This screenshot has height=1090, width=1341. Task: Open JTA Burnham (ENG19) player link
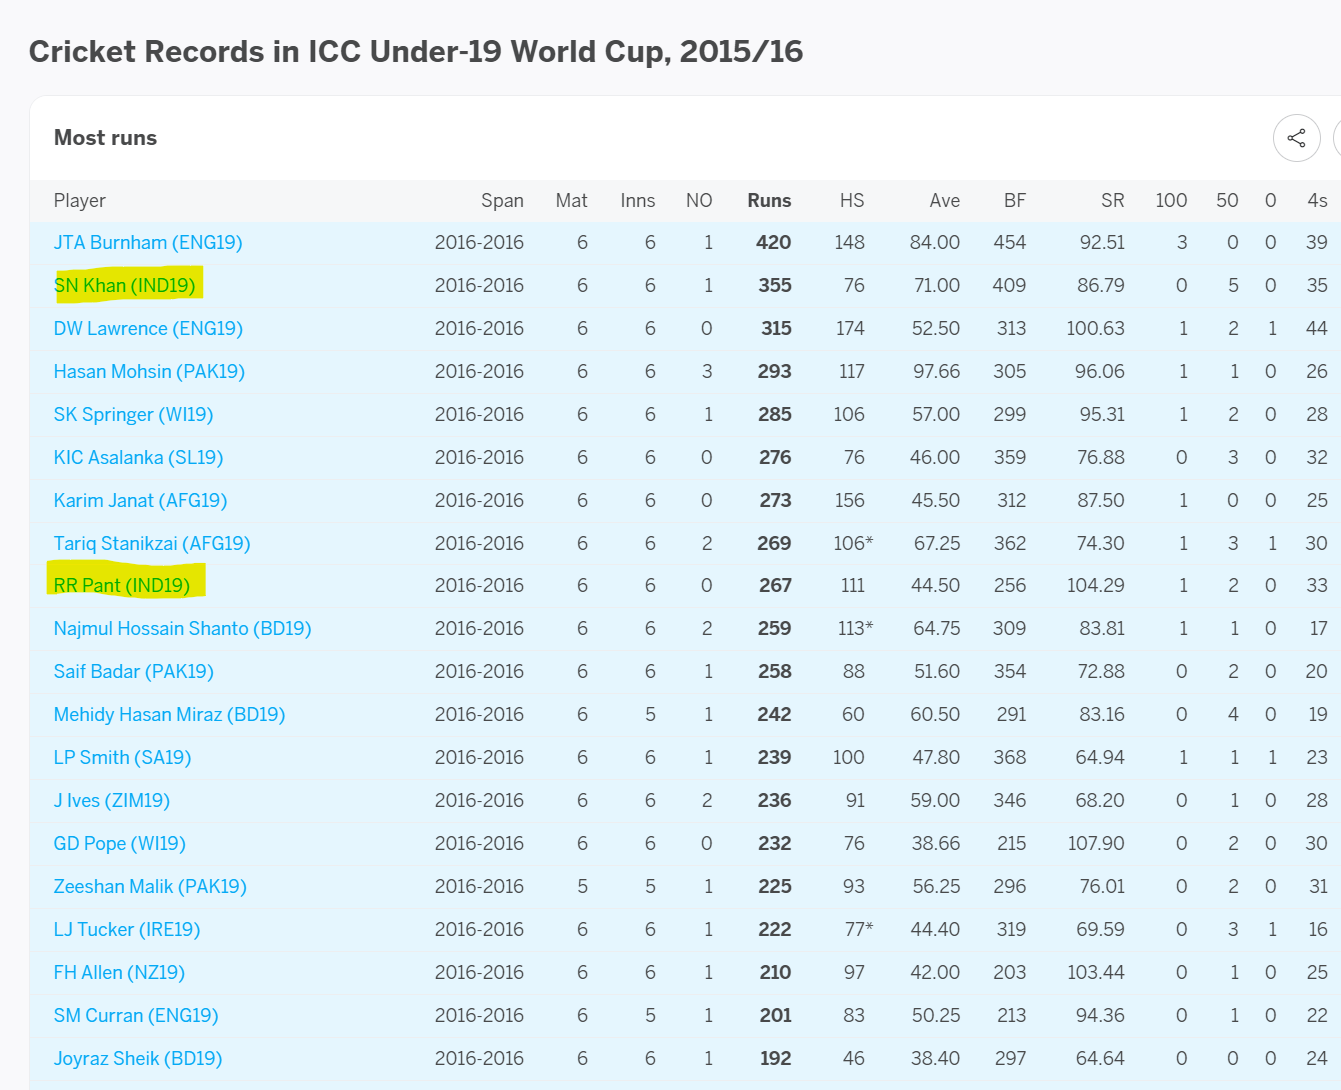click(x=148, y=242)
